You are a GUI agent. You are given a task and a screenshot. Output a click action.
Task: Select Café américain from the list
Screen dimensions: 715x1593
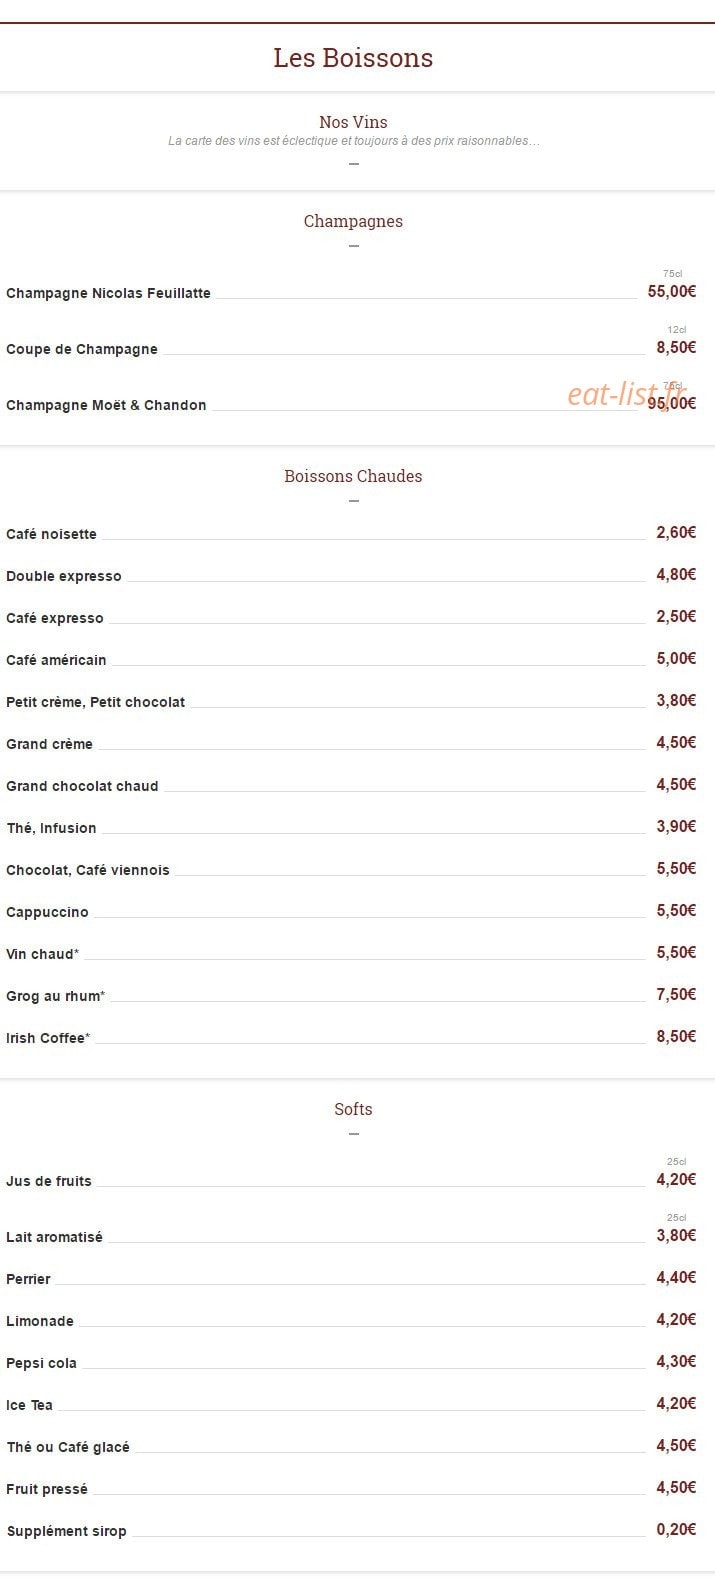coord(56,660)
